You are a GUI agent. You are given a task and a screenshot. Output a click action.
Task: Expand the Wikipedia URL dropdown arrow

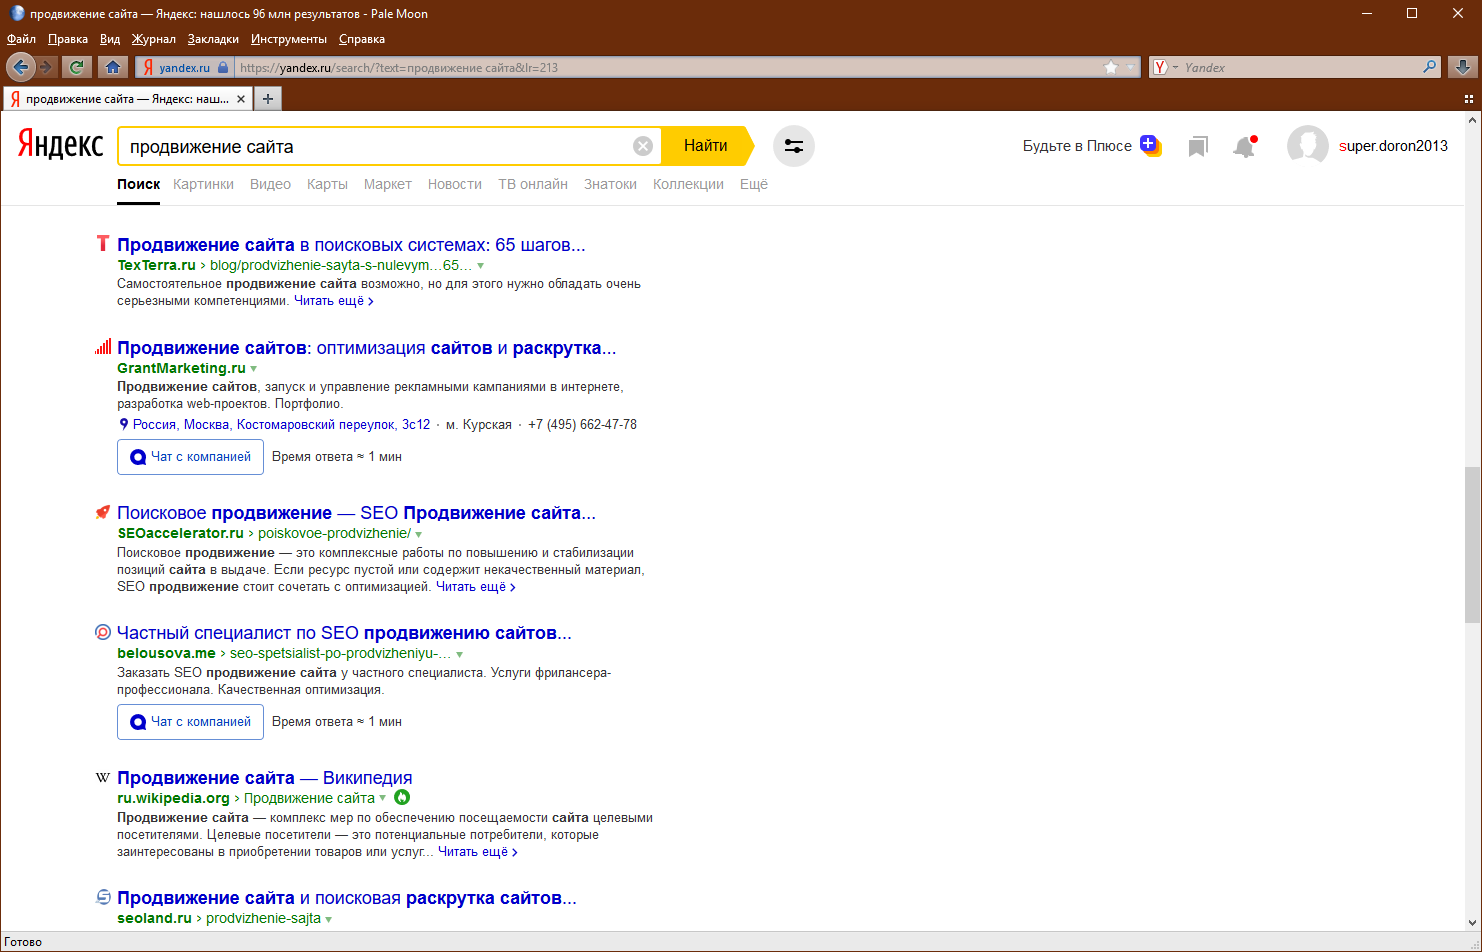pyautogui.click(x=383, y=798)
